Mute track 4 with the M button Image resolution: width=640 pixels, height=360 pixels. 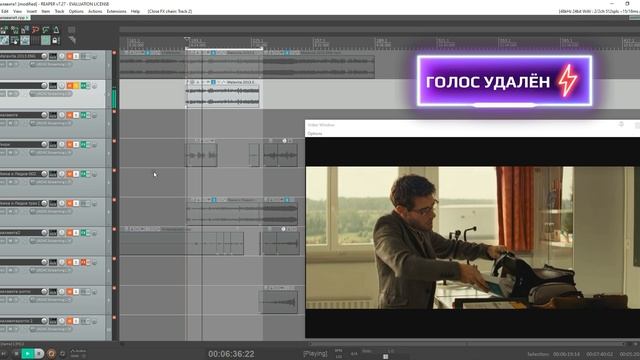pyautogui.click(x=70, y=144)
